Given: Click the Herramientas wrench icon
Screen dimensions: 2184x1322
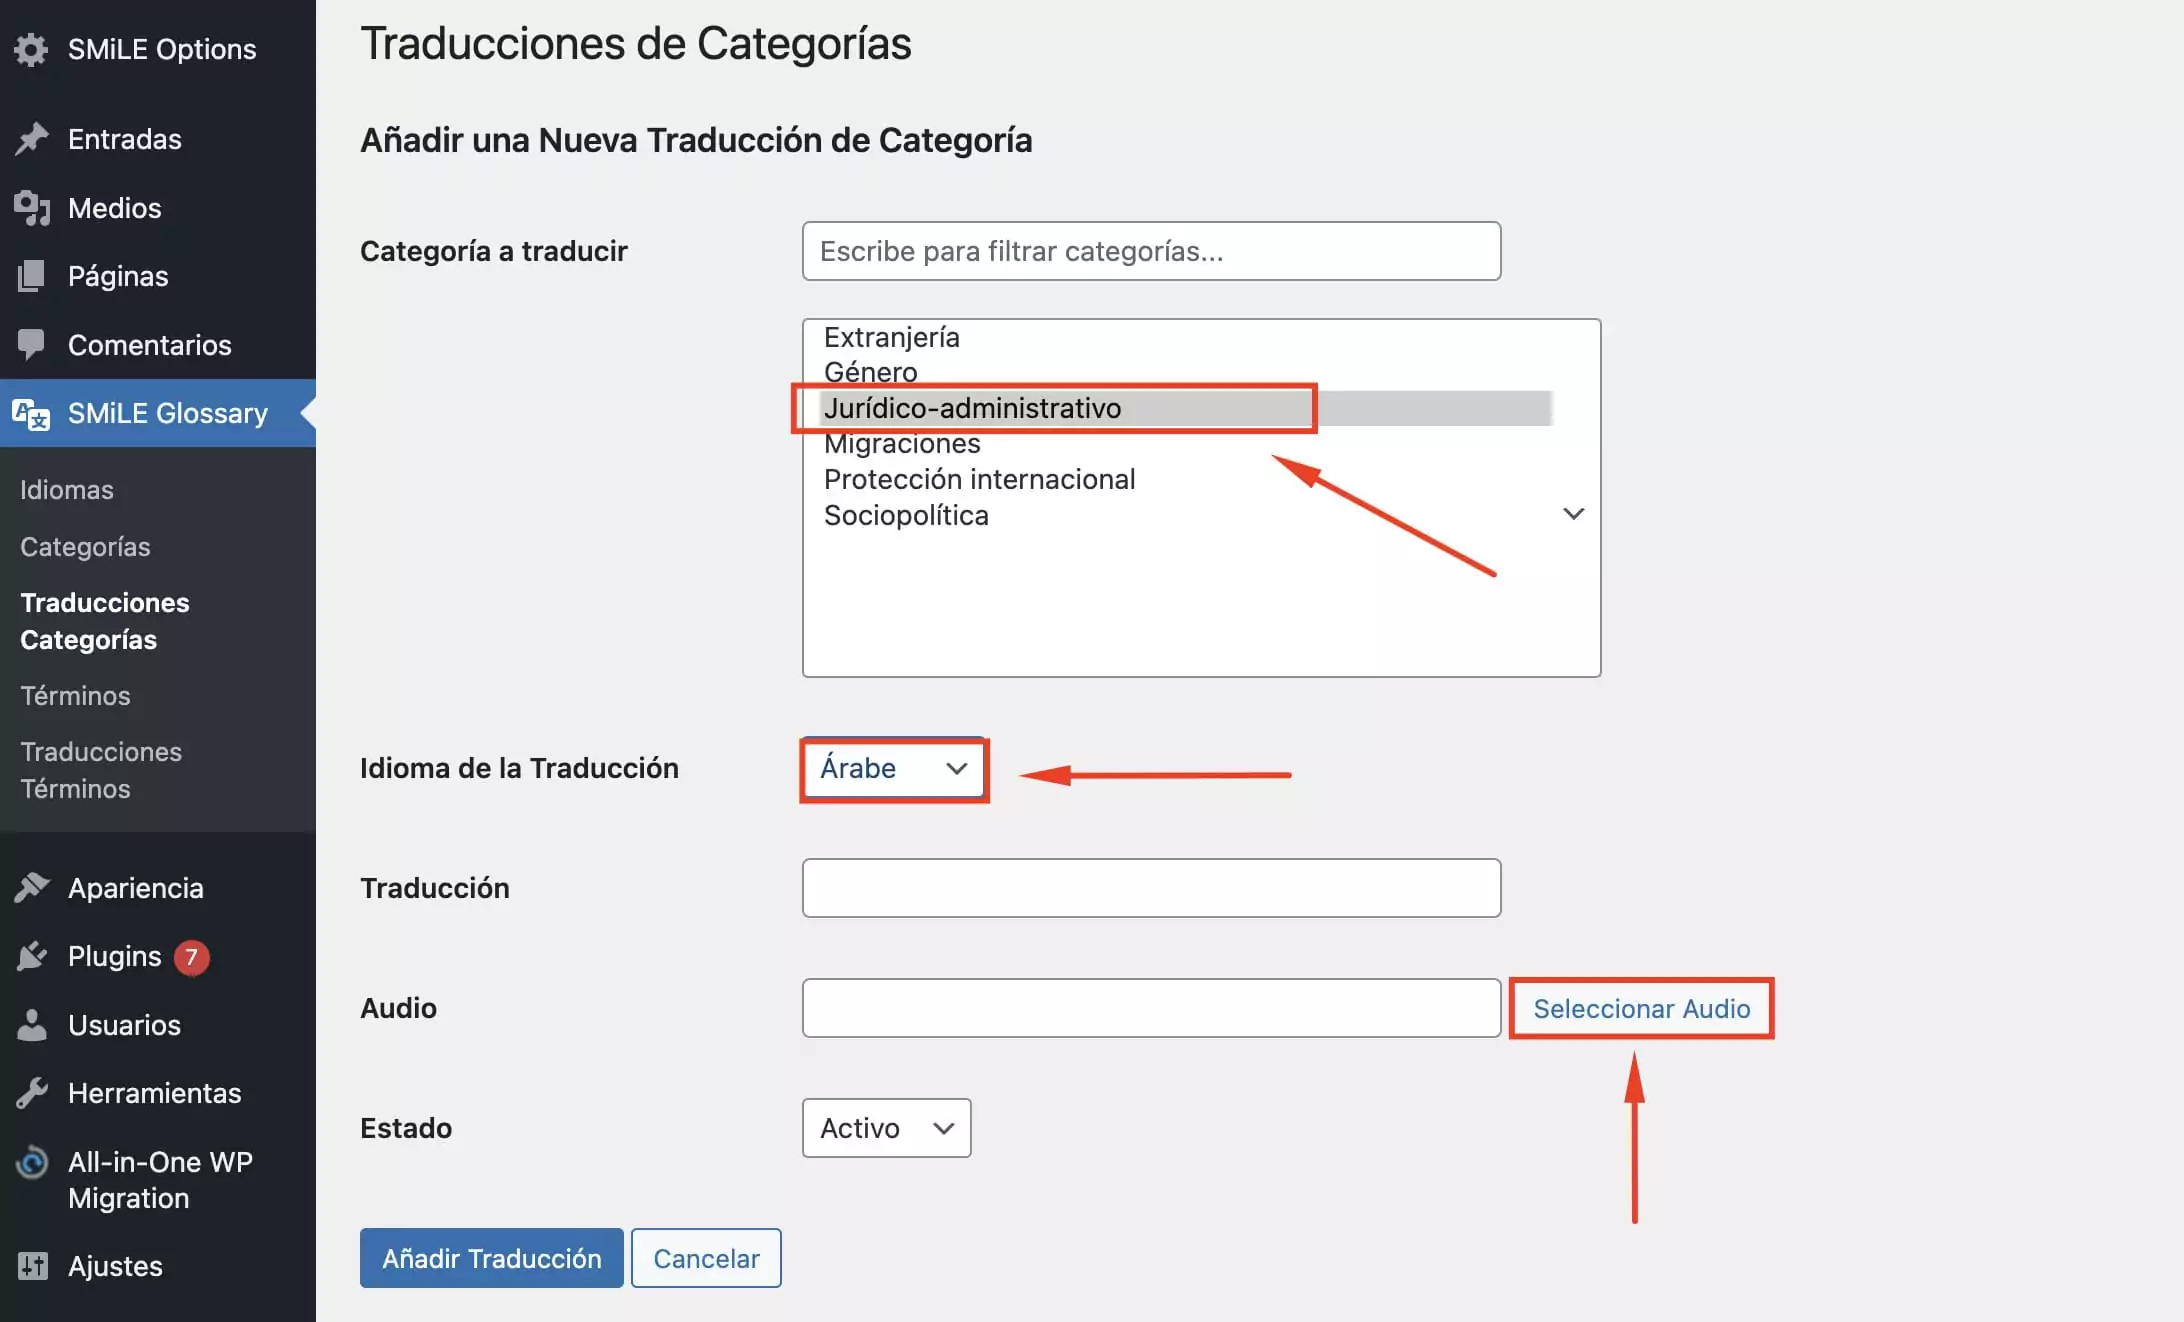Looking at the screenshot, I should [x=33, y=1092].
